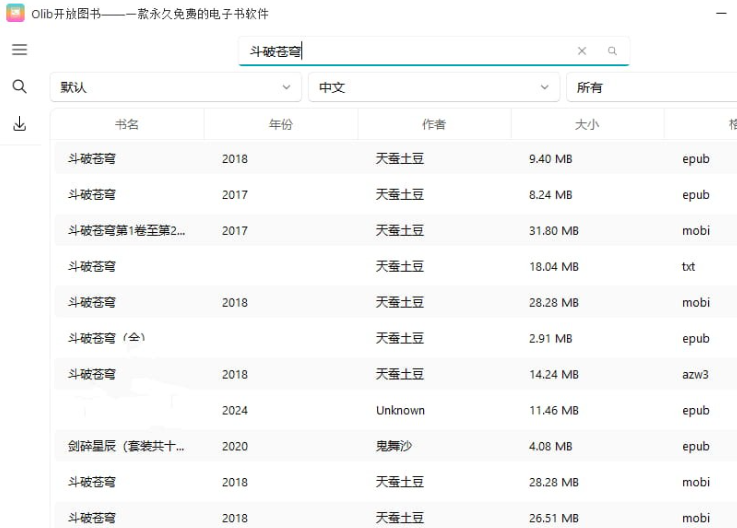The height and width of the screenshot is (528, 737).
Task: Minimize the Olib window
Action: [x=722, y=13]
